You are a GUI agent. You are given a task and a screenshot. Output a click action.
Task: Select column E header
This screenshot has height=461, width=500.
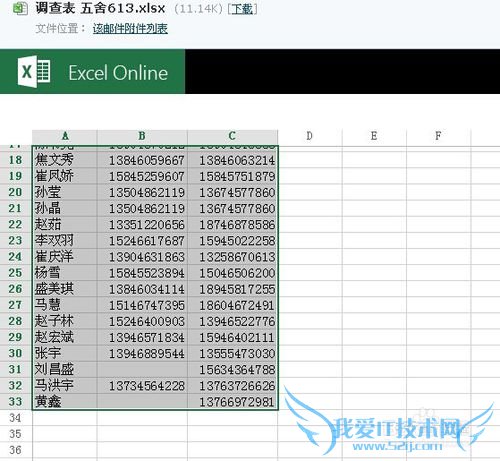click(374, 136)
